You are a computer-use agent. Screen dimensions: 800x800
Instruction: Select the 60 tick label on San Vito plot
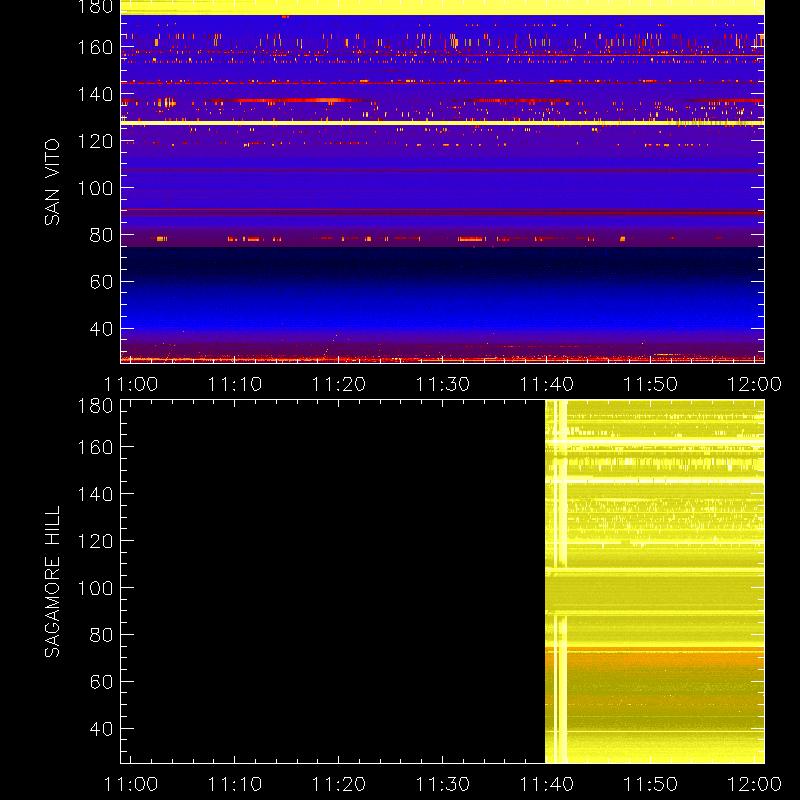(x=101, y=282)
